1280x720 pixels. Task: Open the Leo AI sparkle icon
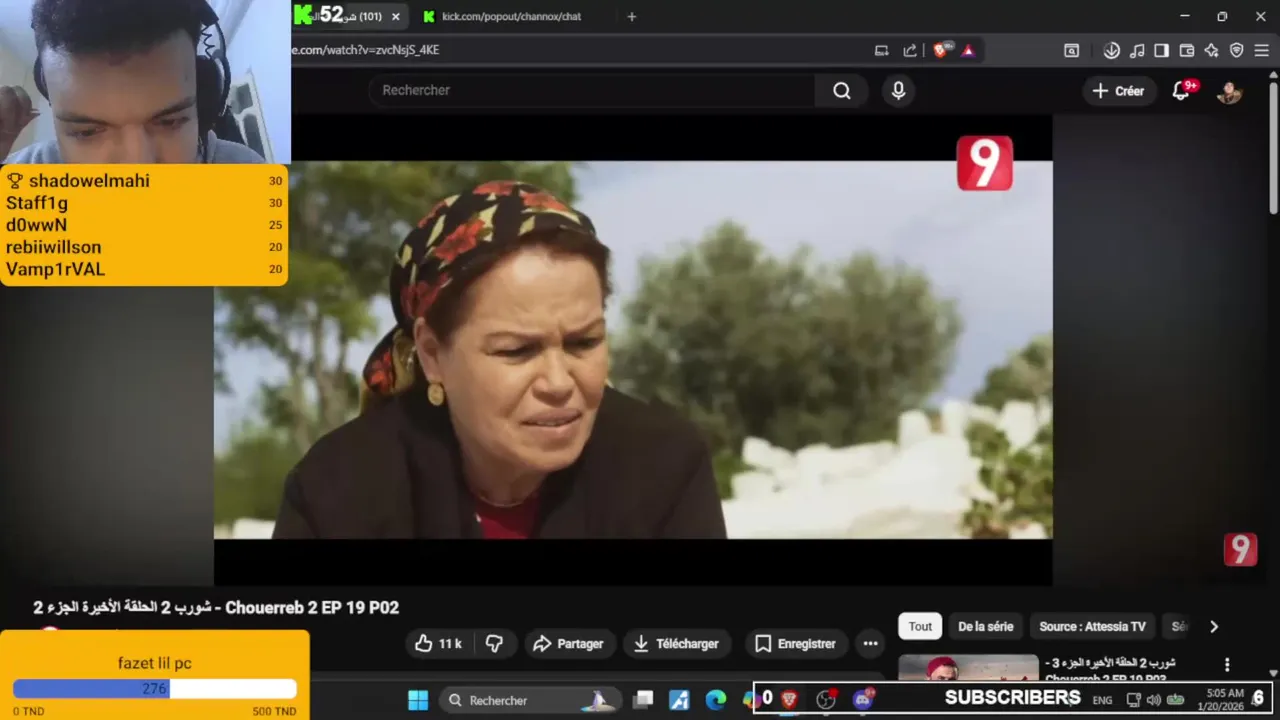click(1211, 50)
